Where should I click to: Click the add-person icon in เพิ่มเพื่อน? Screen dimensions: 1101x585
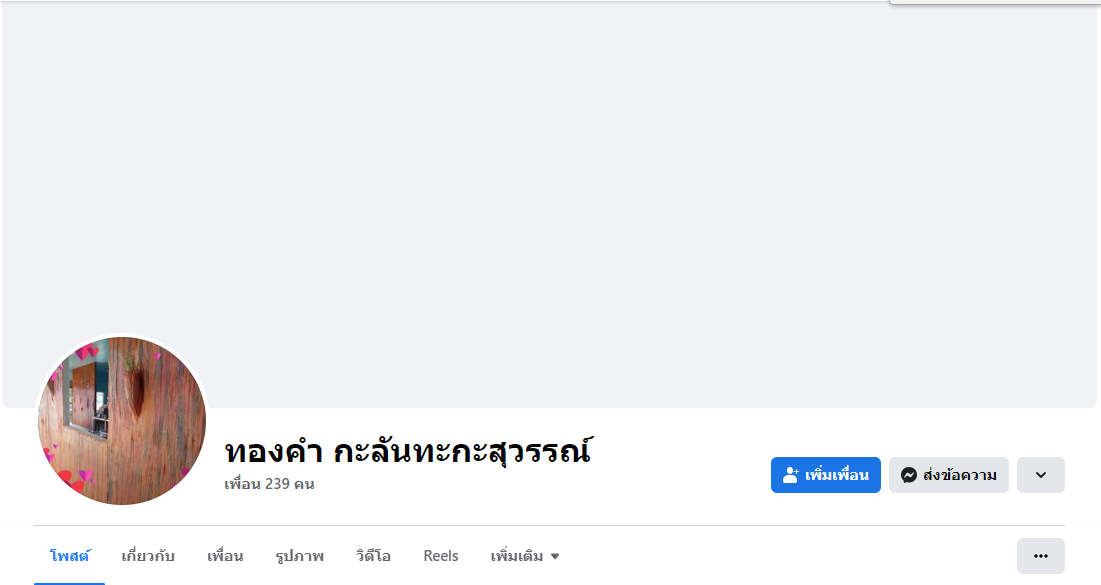(791, 475)
